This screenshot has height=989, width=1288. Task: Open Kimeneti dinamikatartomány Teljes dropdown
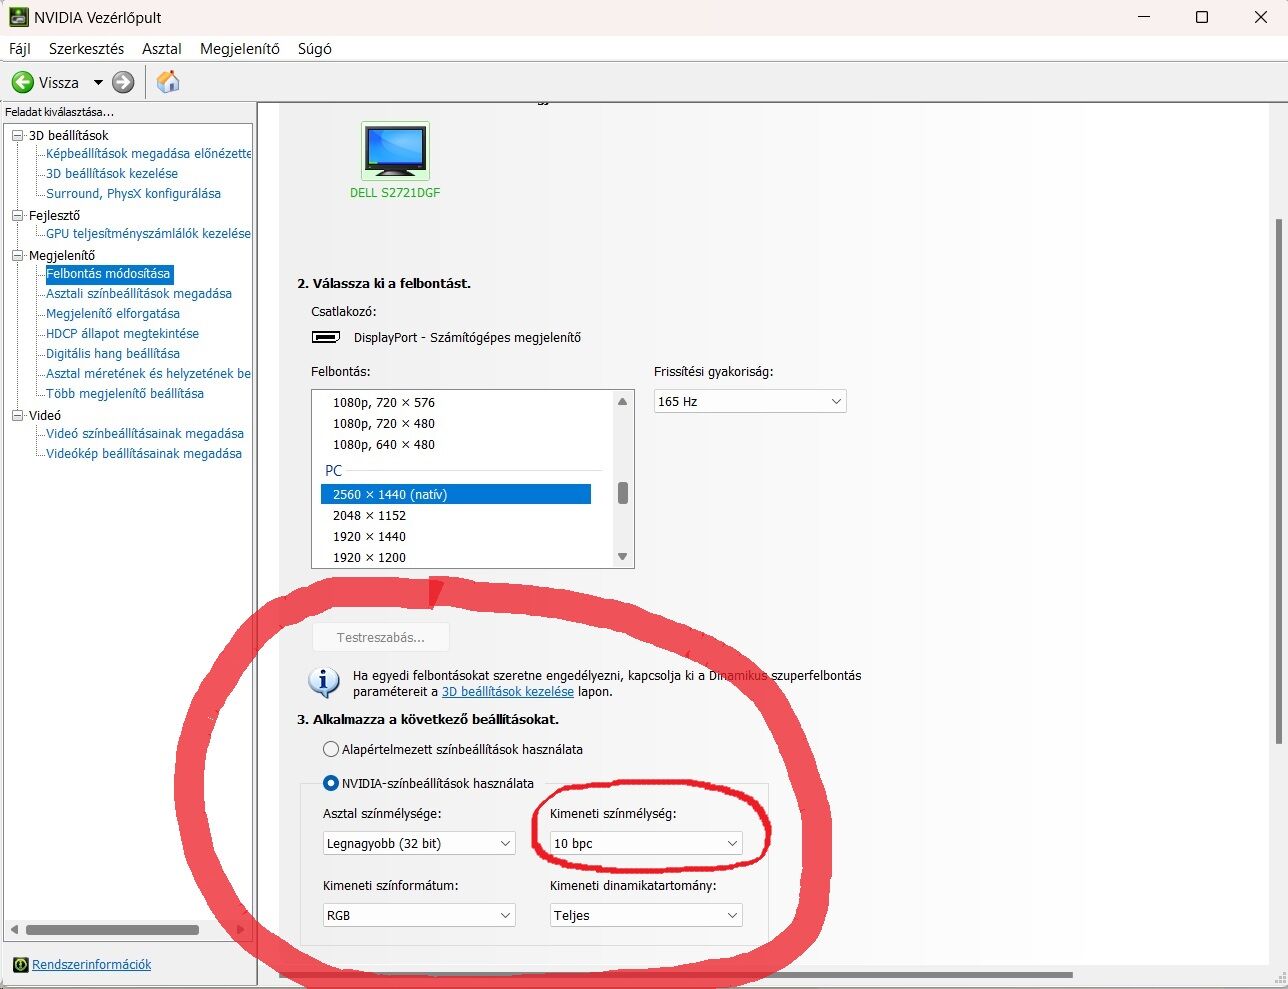coord(646,915)
